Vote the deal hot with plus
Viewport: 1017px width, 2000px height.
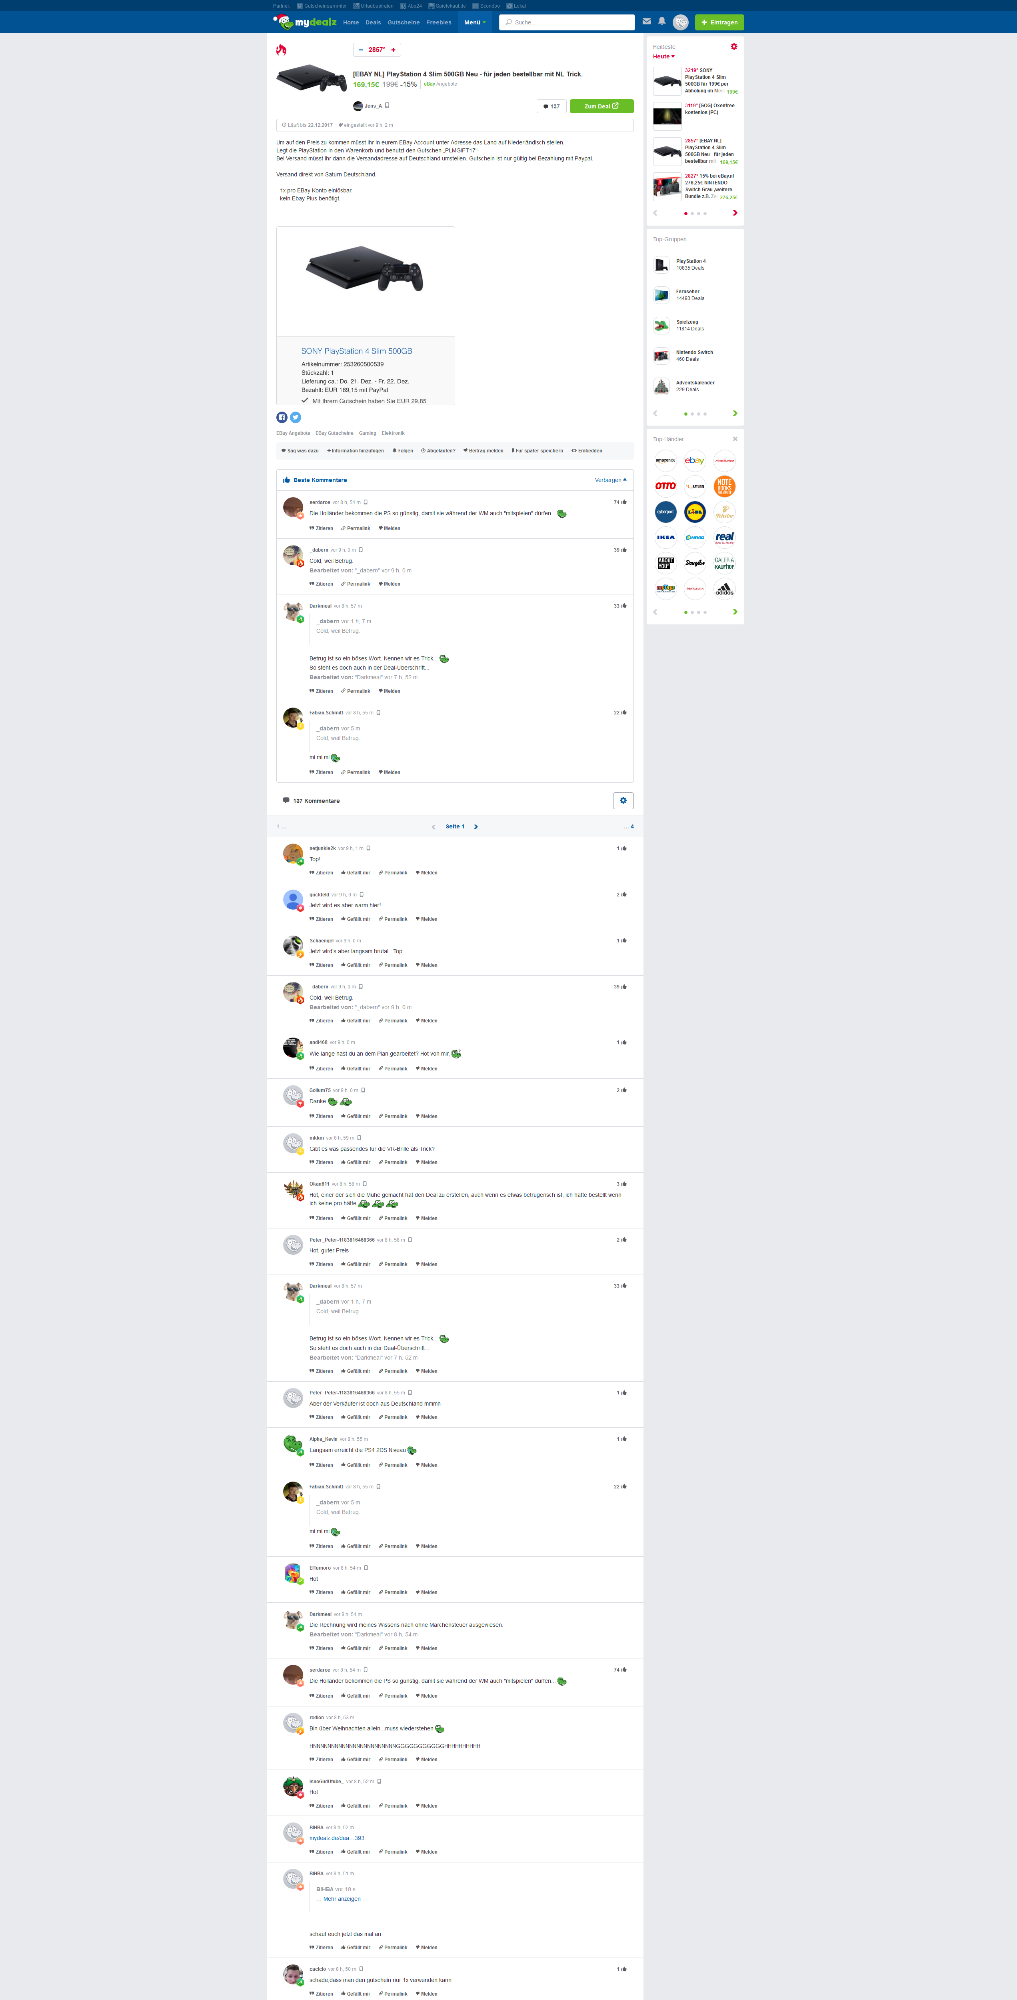click(393, 50)
